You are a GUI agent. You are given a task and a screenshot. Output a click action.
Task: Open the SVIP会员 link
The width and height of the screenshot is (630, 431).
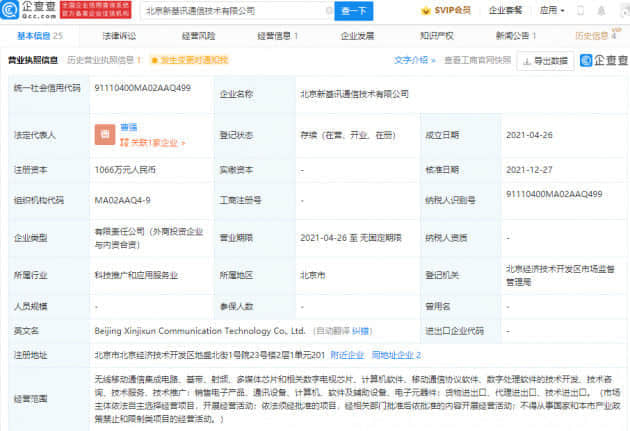(452, 10)
